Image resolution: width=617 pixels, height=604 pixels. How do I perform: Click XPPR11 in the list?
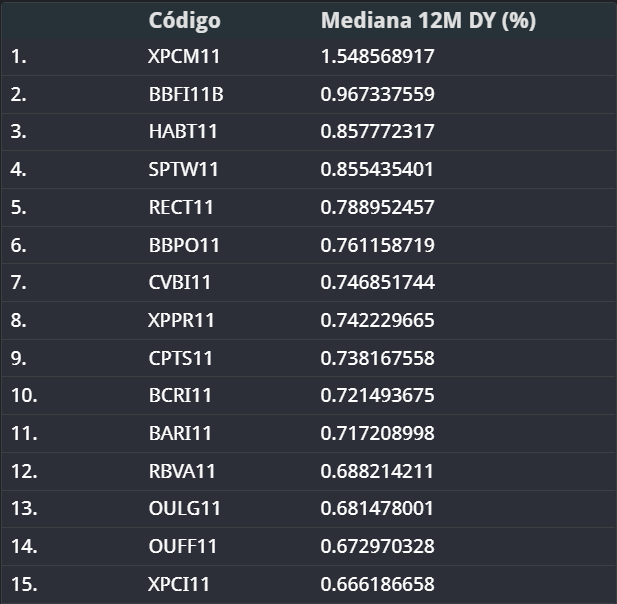point(181,320)
